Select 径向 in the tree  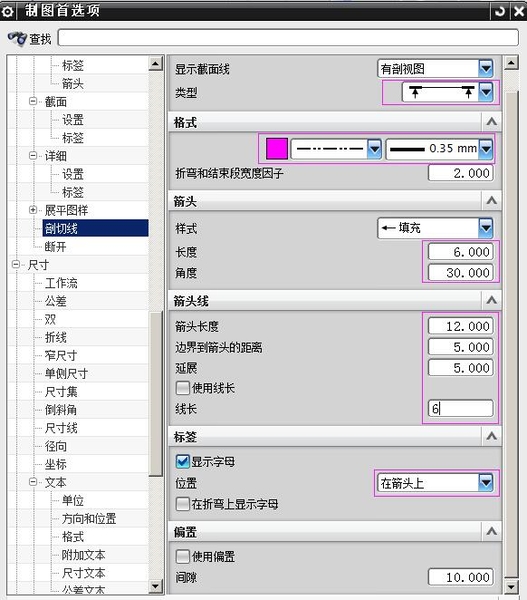click(55, 446)
